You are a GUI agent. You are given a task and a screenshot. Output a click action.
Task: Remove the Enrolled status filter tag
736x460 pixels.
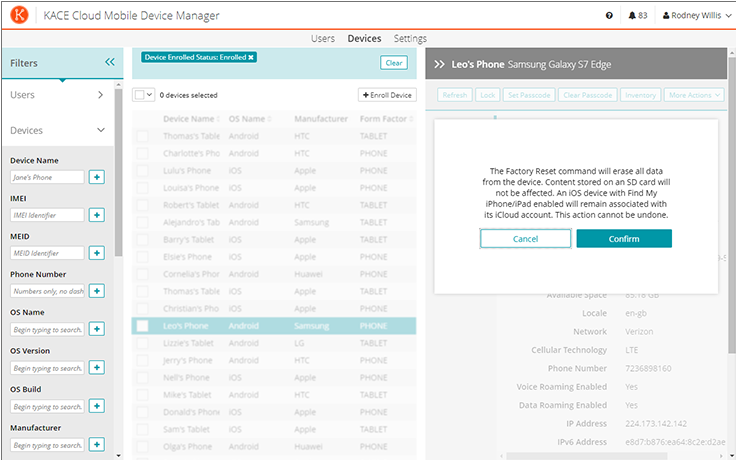click(251, 57)
